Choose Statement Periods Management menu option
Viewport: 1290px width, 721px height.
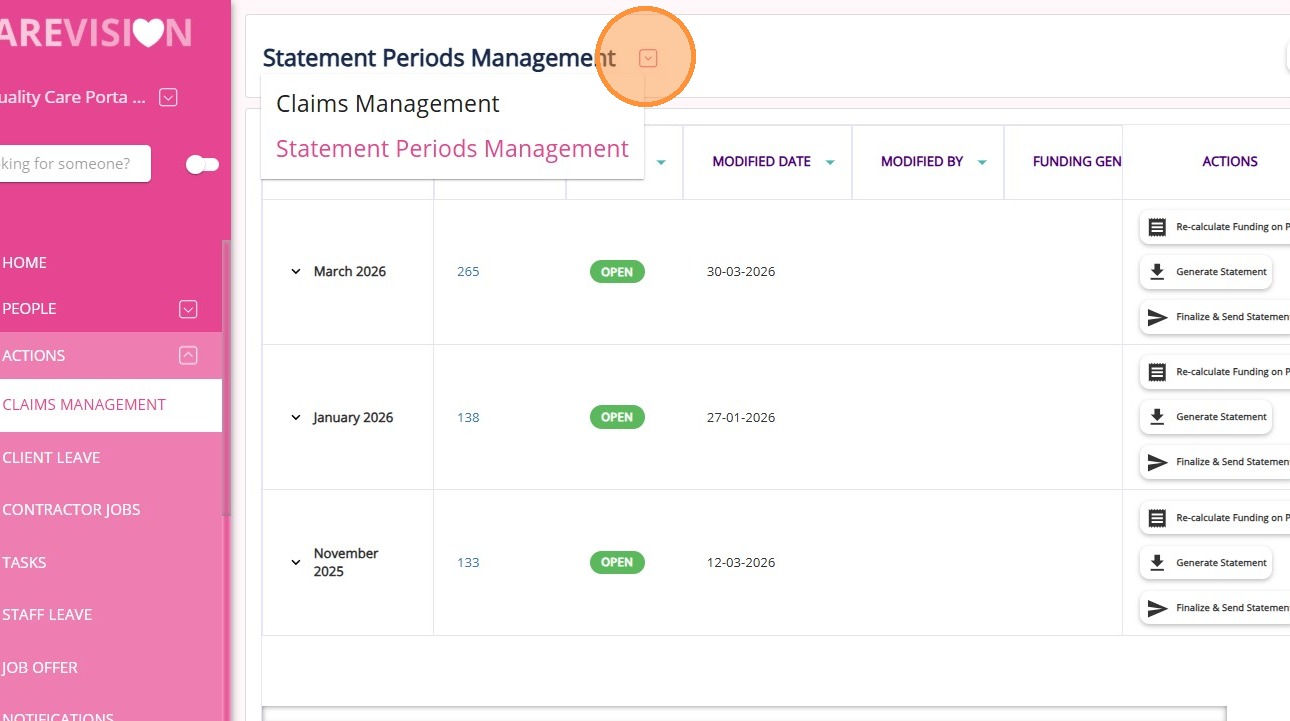tap(452, 149)
